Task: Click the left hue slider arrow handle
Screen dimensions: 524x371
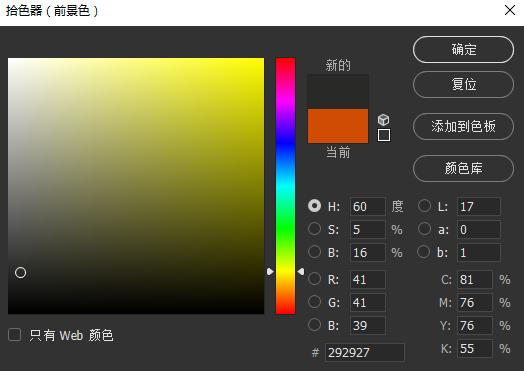Action: [x=270, y=271]
